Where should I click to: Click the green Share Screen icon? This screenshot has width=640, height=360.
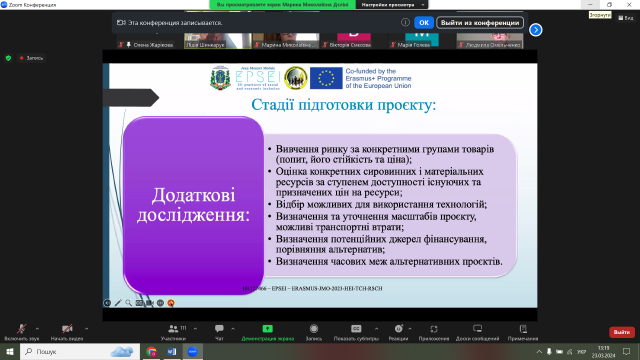click(x=267, y=329)
